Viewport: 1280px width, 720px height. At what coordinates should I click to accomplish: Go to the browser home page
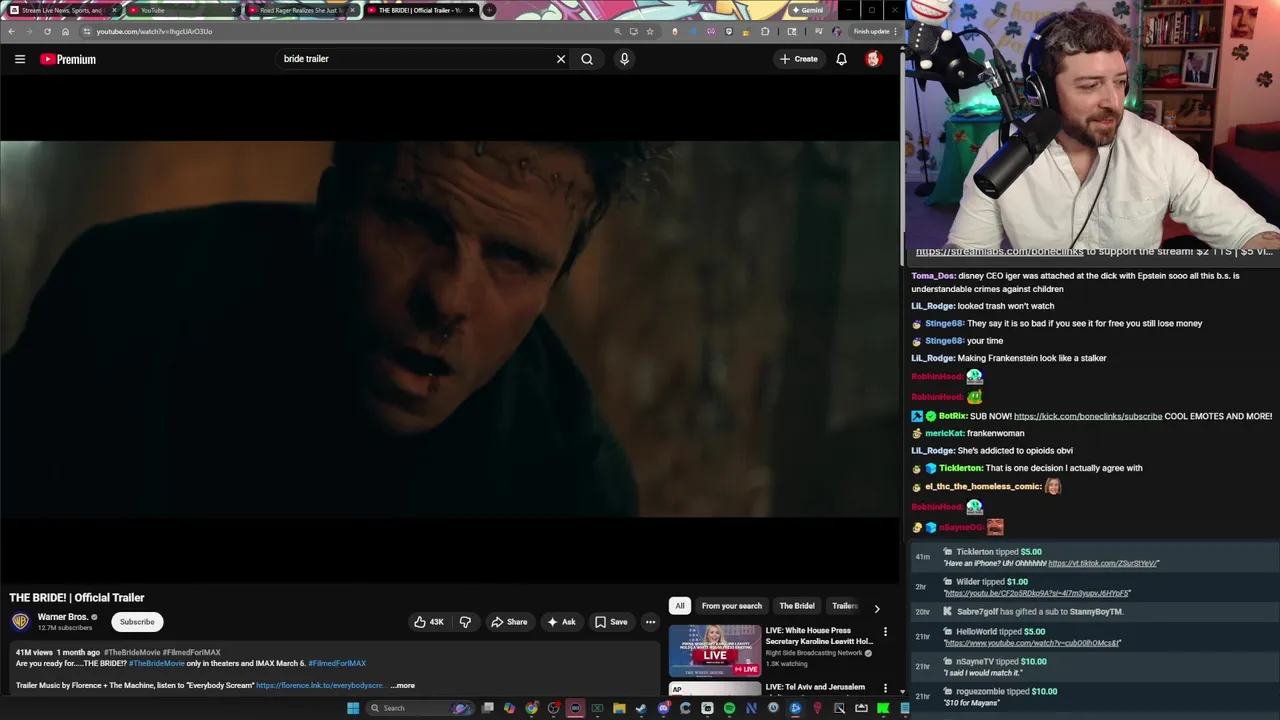tap(65, 31)
